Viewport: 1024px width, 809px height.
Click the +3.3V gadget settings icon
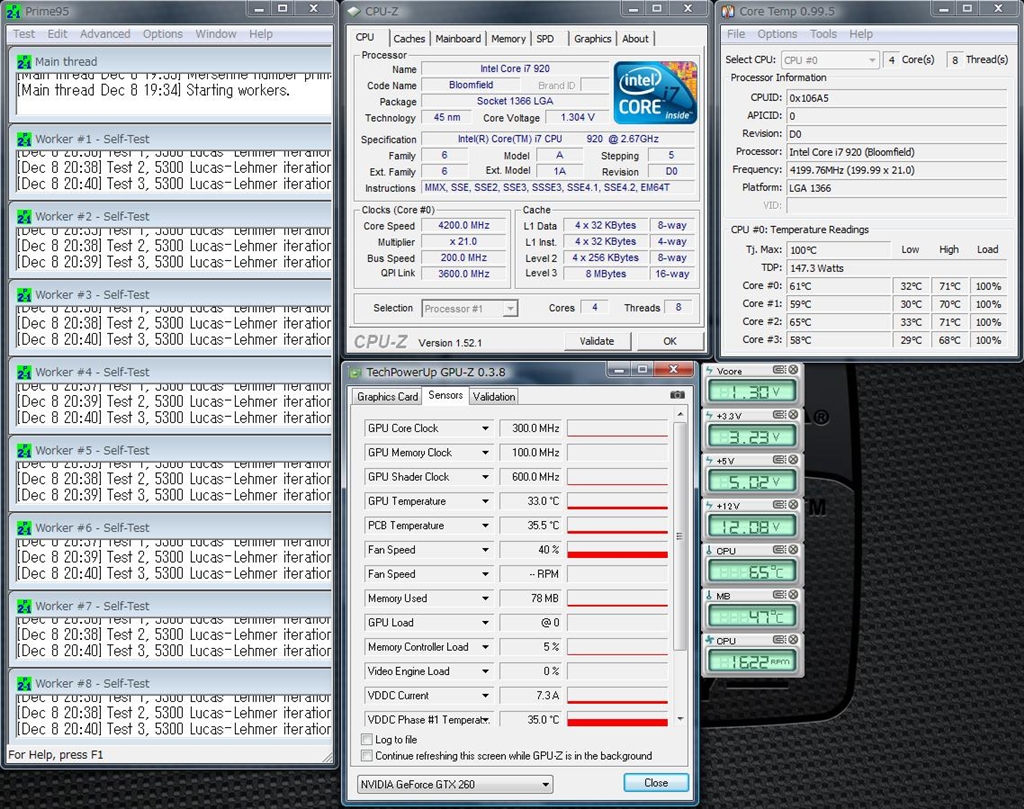779,416
